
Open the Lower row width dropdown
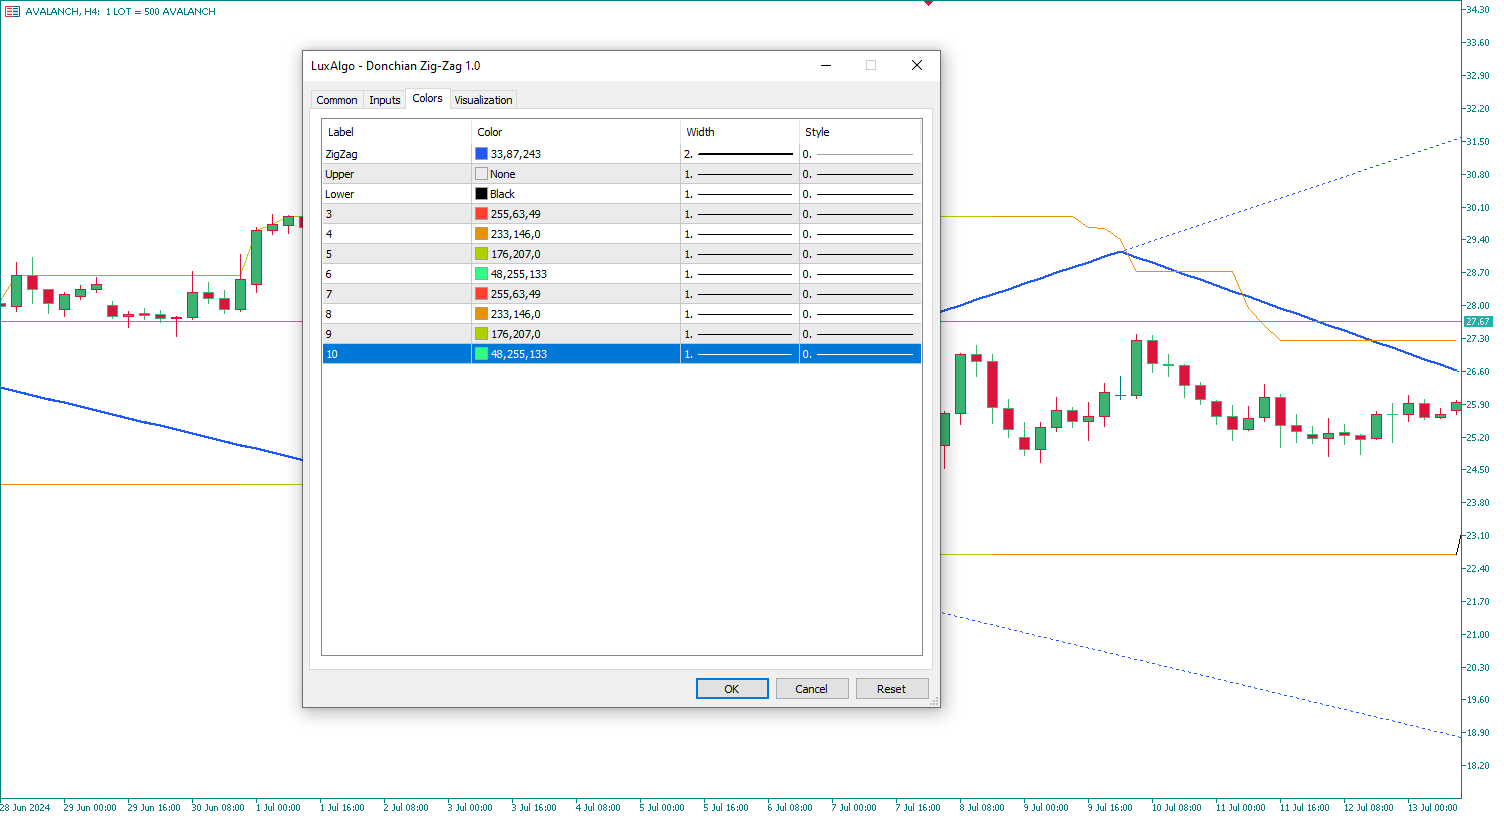[x=739, y=194]
